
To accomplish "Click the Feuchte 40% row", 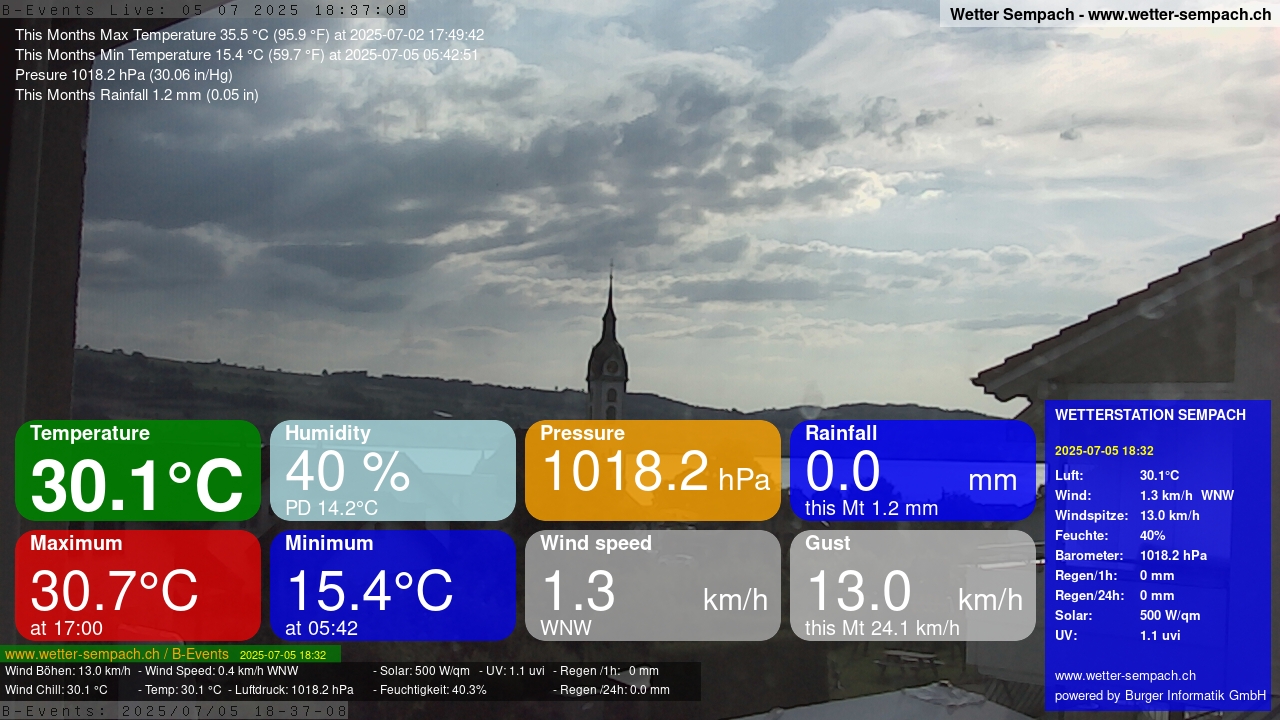I will [x=1110, y=535].
